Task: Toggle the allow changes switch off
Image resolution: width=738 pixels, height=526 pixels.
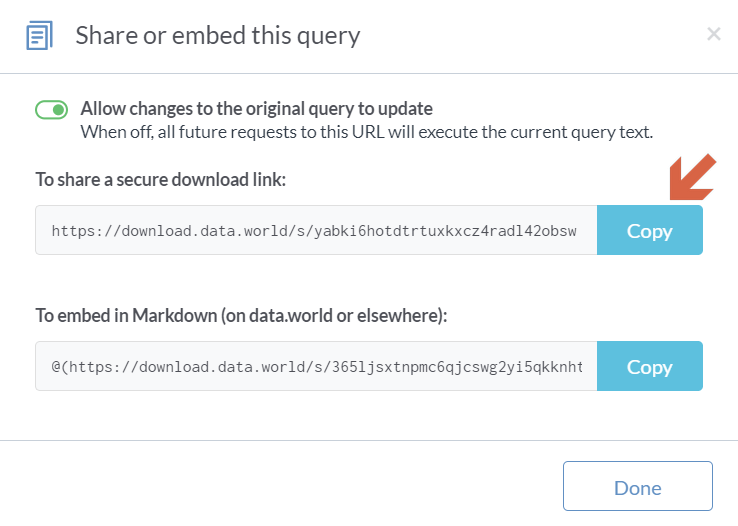Action: click(51, 109)
